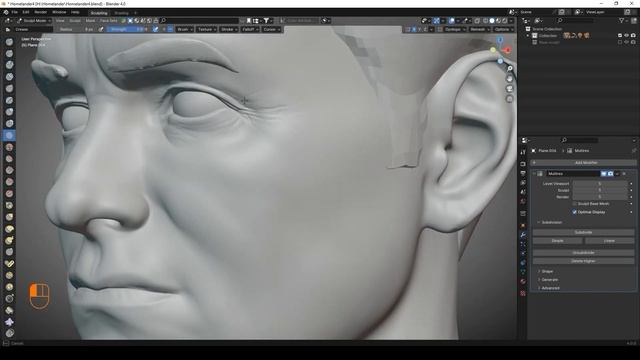Open the Sculpt Mode selector dropdown
Screen dimensions: 640x360
pos(34,20)
